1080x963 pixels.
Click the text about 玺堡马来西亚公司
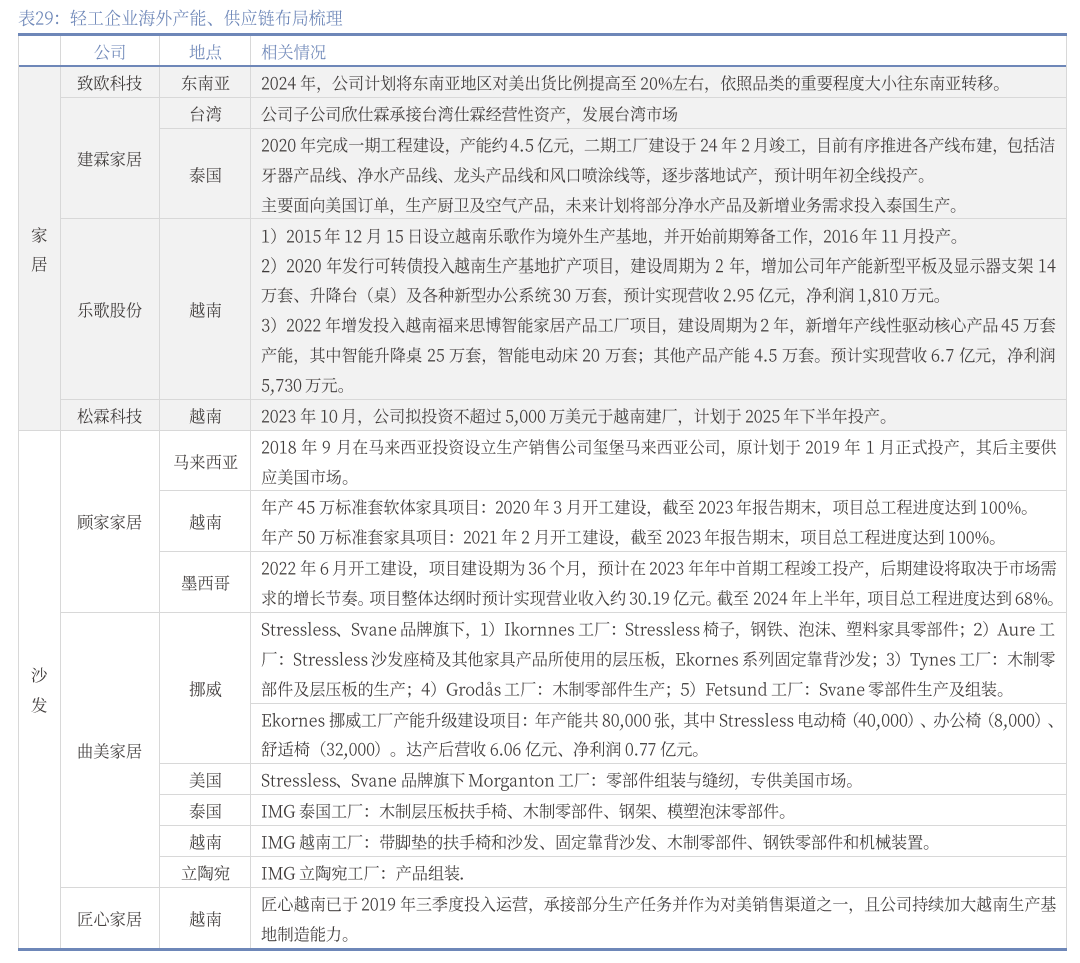coord(658,462)
